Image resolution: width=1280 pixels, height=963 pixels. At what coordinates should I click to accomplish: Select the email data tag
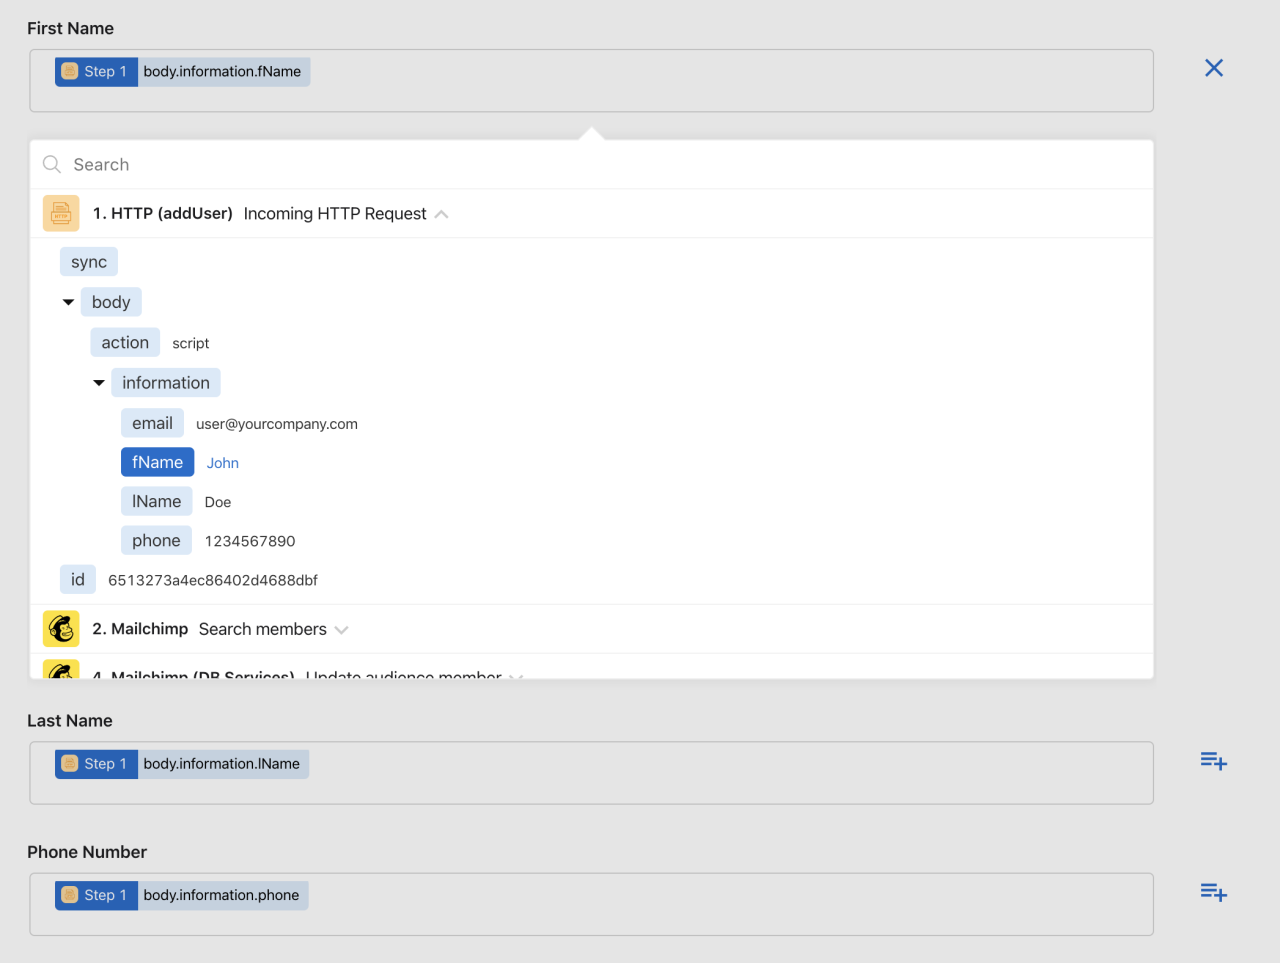152,423
